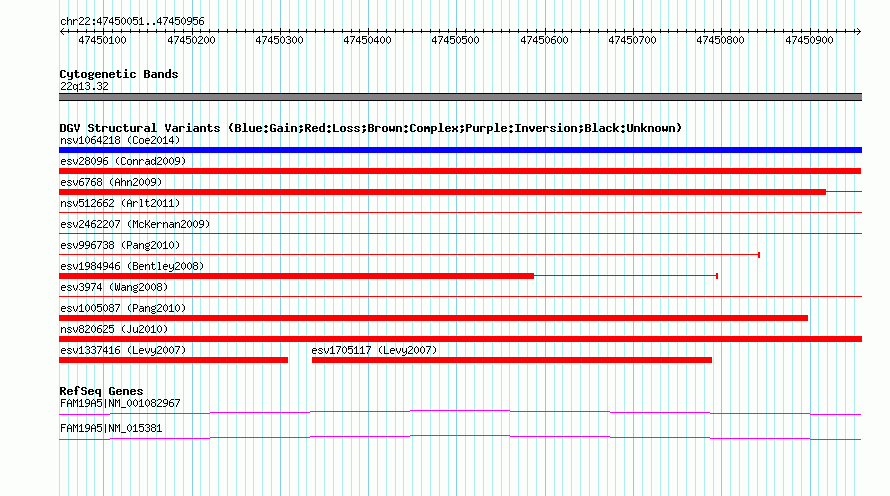The image size is (890, 496).
Task: Click the left arrow of the ruler
Action: coord(62,31)
